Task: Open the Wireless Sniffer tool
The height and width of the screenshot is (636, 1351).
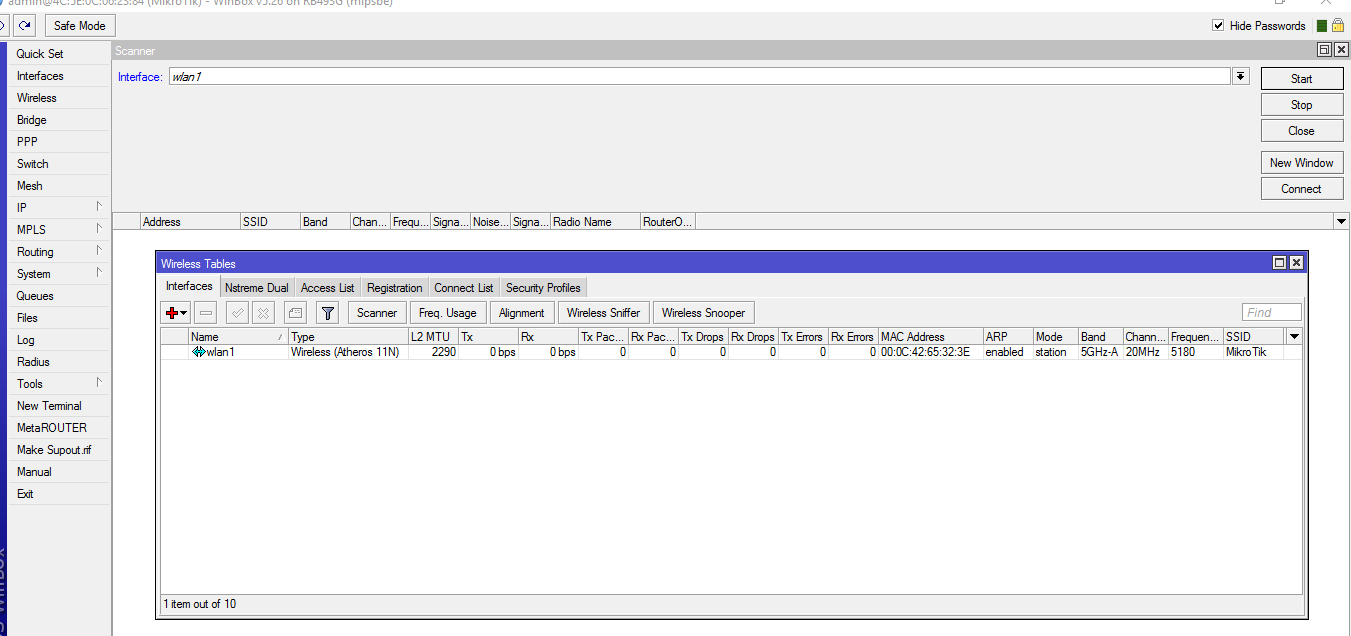Action: (603, 313)
